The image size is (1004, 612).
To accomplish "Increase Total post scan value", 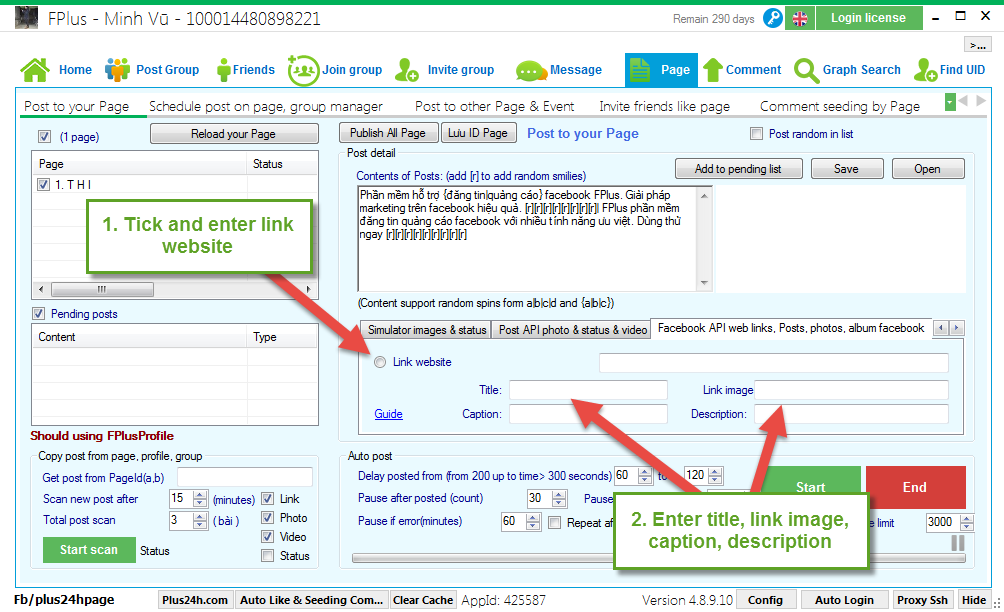I will (x=200, y=516).
